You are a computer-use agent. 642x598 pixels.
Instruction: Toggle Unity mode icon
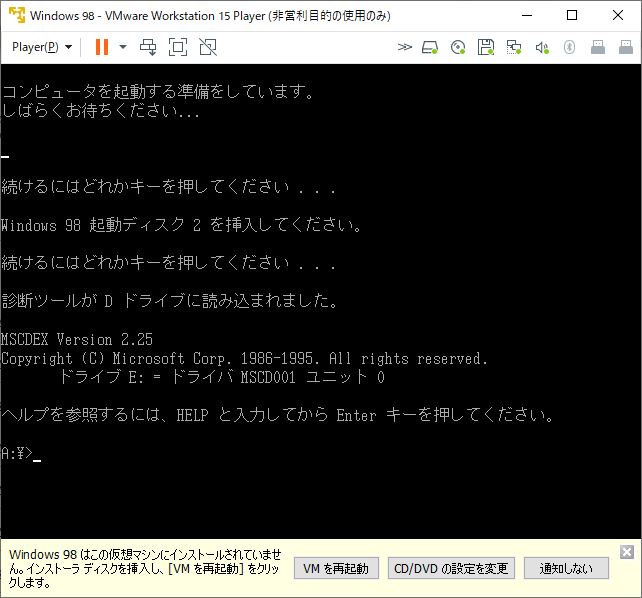click(x=208, y=47)
